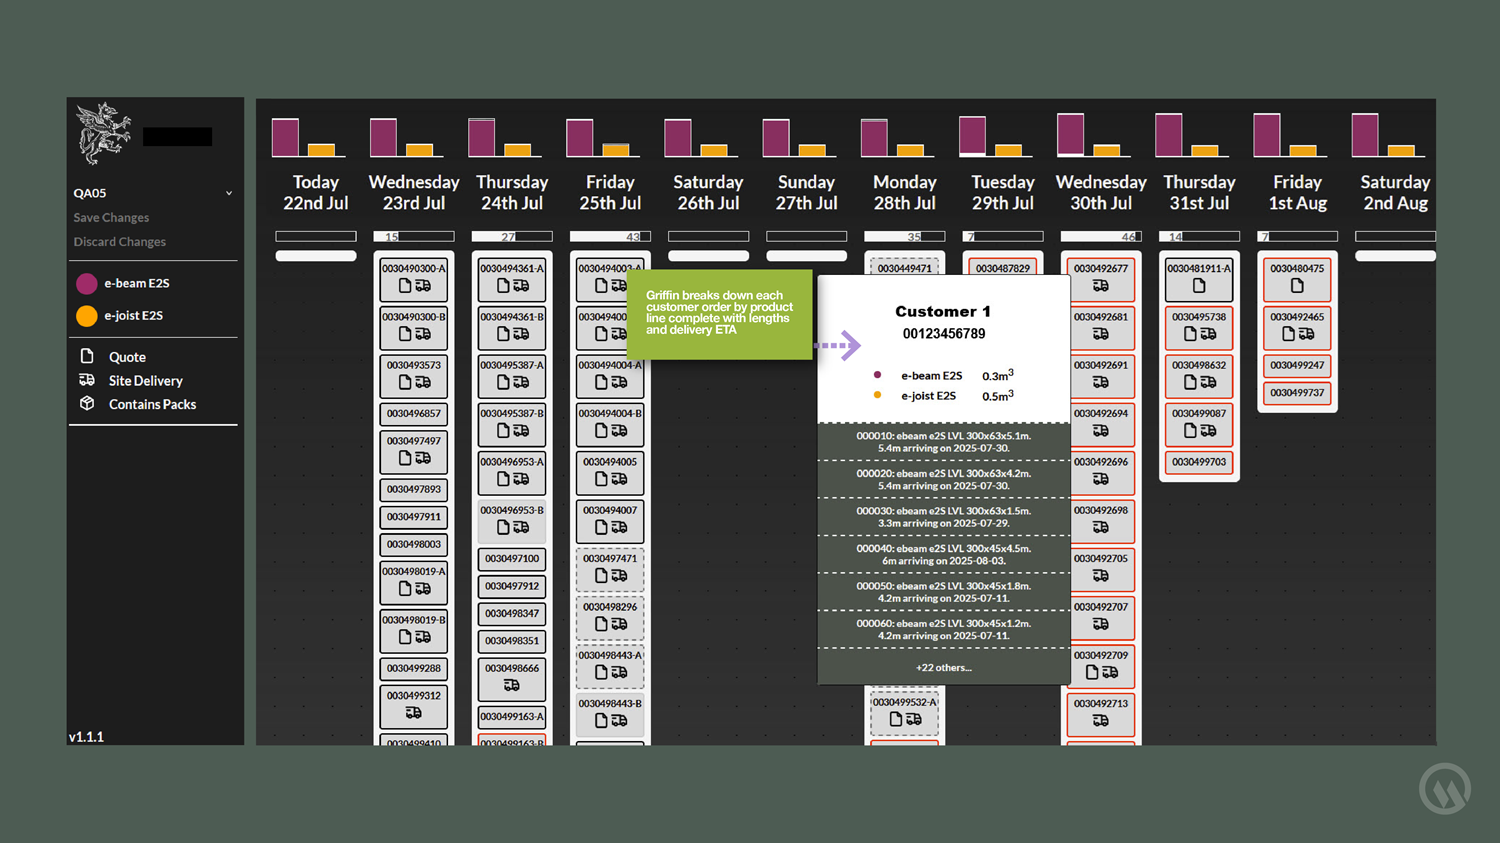Select the Wednesday 23rd Jul column header
The height and width of the screenshot is (843, 1500).
tap(413, 192)
